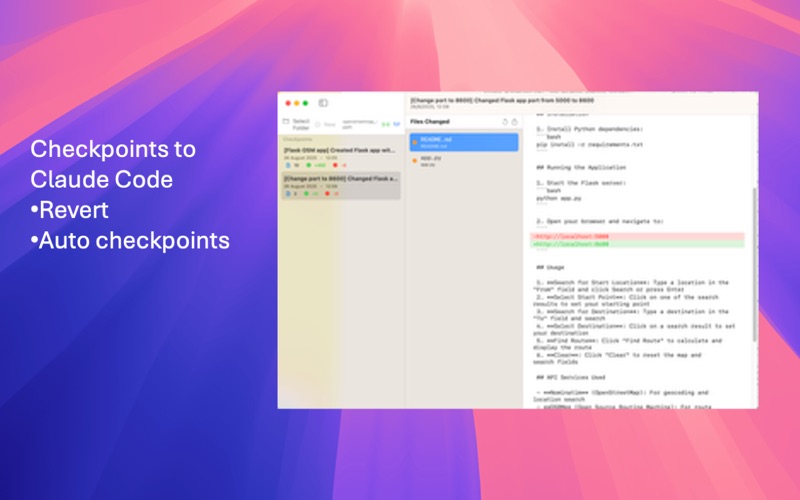Click the folder icon beside Select Folder

coord(286,121)
